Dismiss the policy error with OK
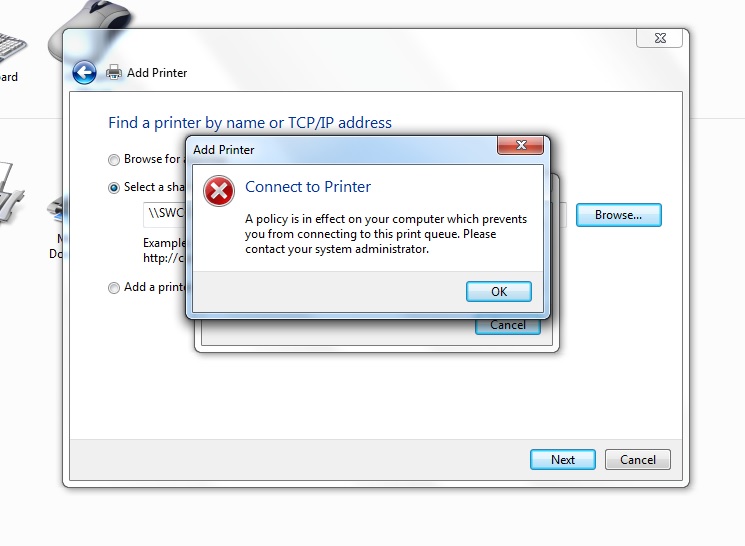 [499, 291]
